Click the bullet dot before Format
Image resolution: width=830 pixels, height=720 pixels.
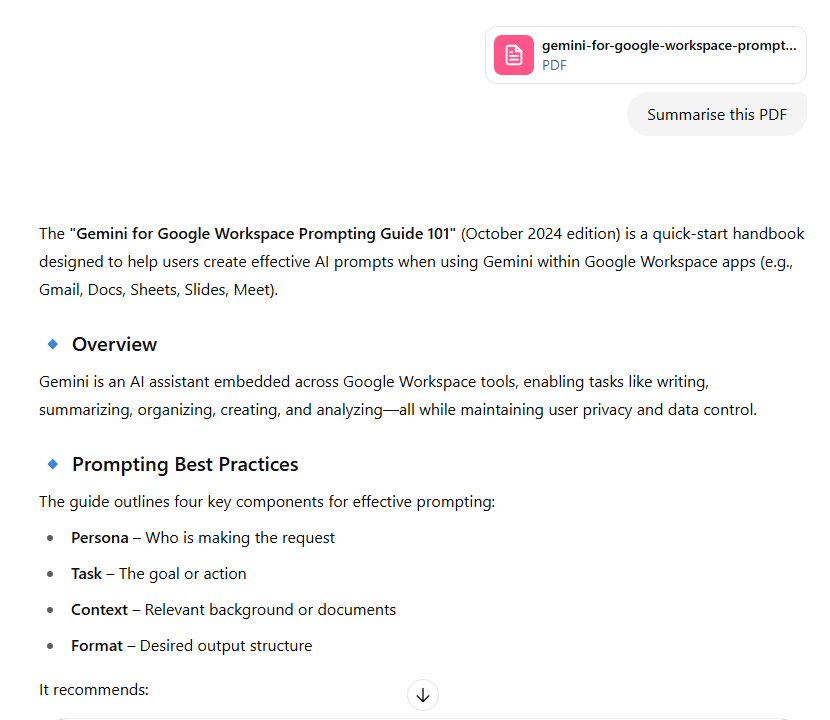pyautogui.click(x=51, y=646)
